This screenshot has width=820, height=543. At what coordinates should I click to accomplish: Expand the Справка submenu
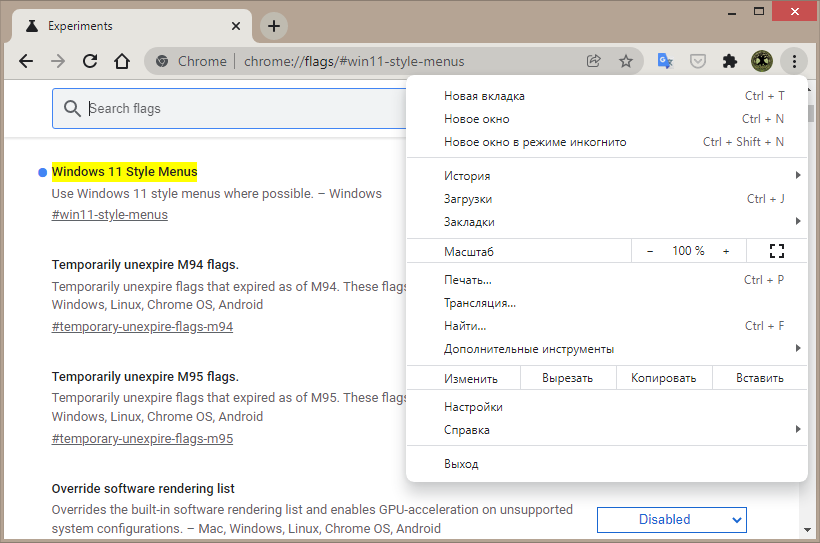(x=607, y=430)
